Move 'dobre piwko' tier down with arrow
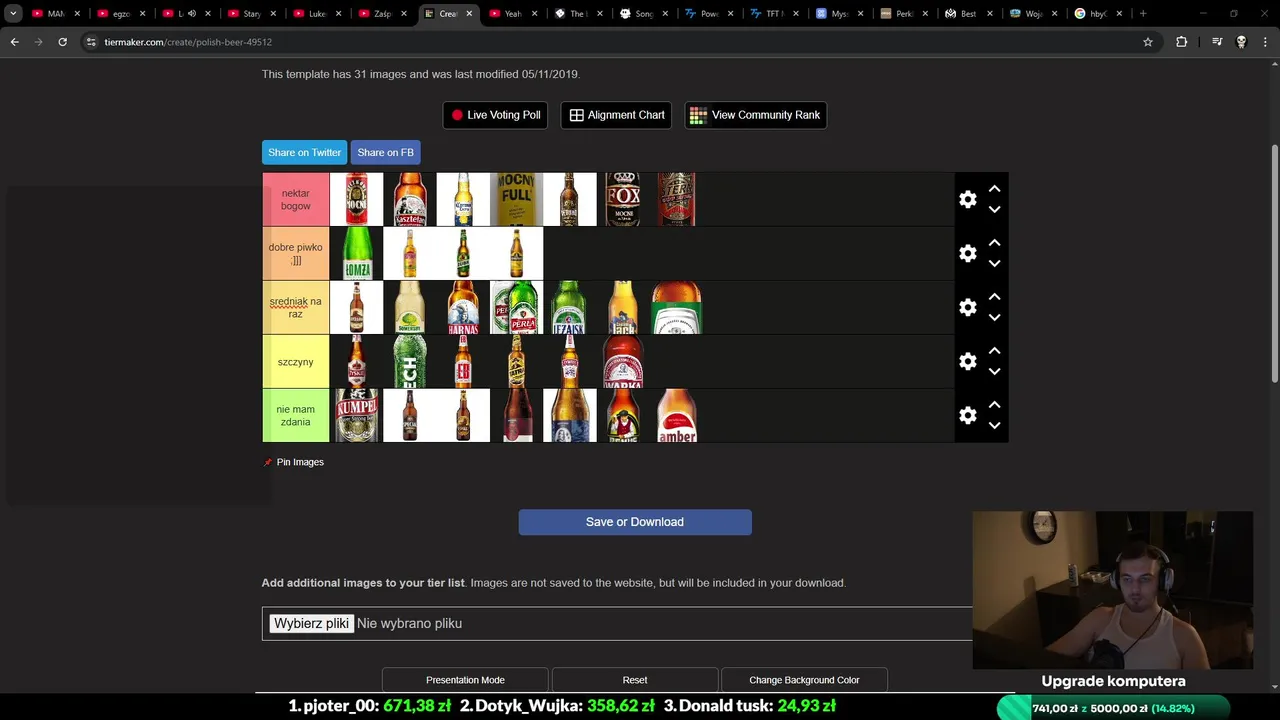Image resolution: width=1280 pixels, height=720 pixels. (x=994, y=264)
